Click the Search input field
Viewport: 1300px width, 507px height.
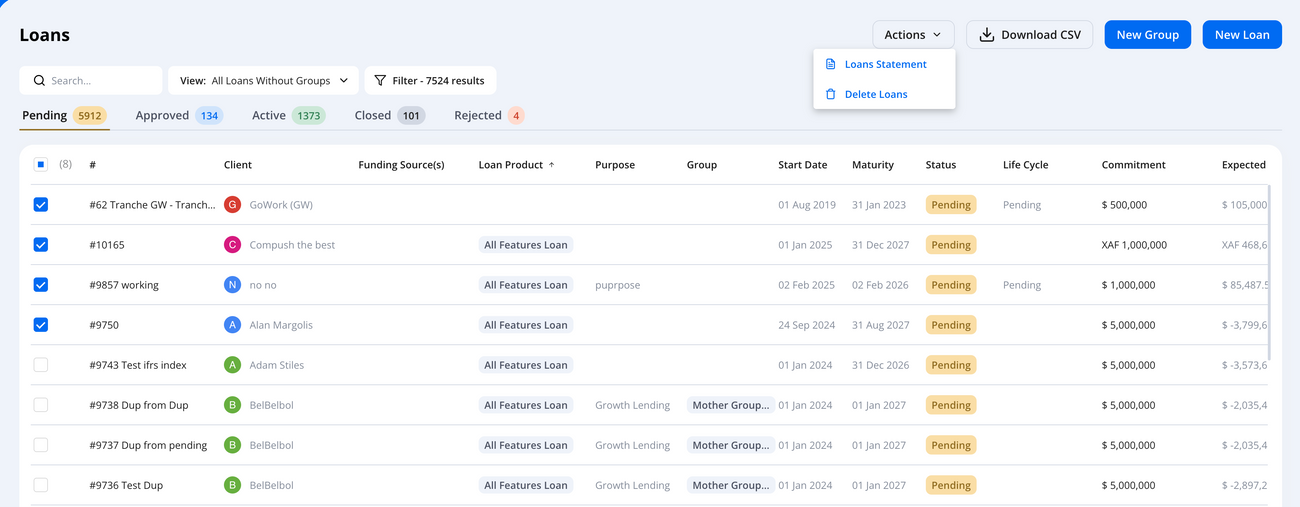point(91,80)
